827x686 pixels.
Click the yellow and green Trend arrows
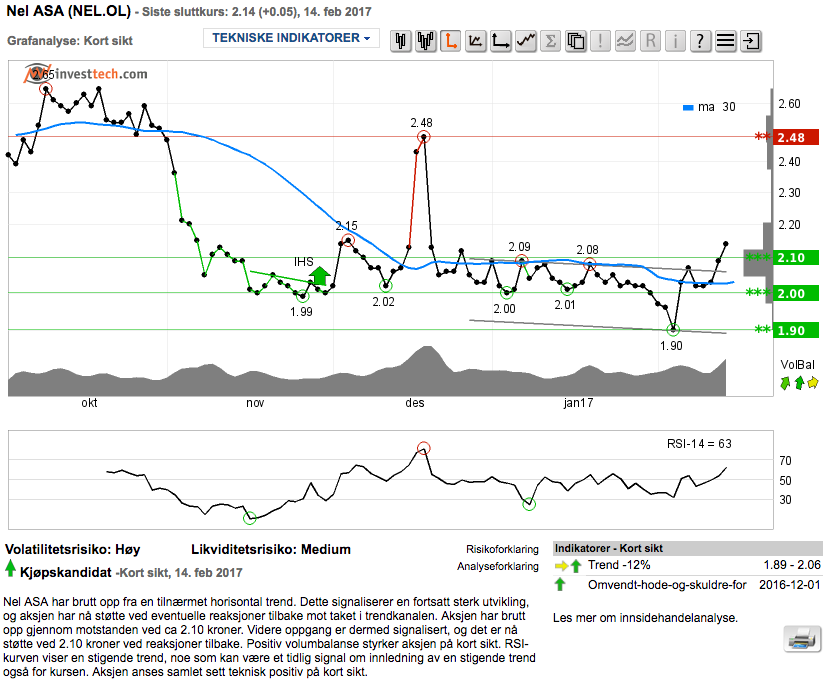point(568,566)
